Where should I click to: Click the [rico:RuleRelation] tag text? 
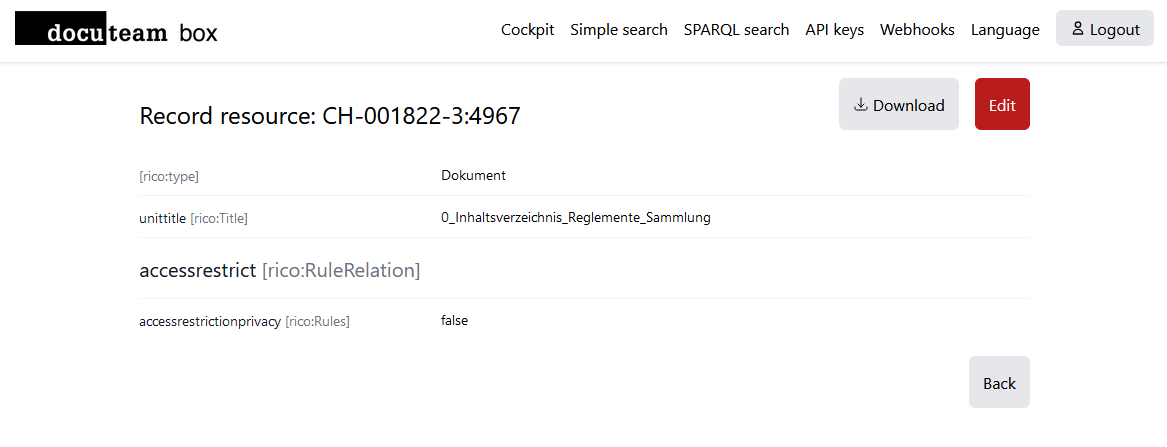(x=340, y=271)
